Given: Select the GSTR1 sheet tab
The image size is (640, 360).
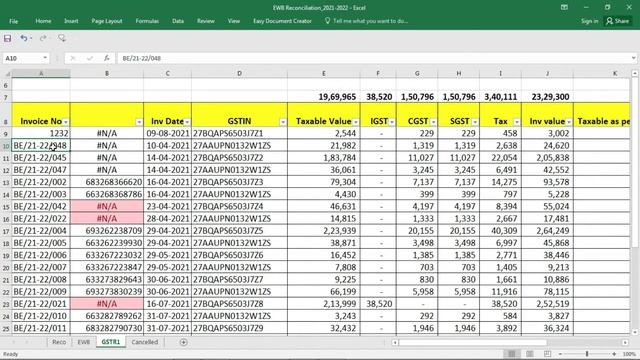Looking at the screenshot, I should click(111, 342).
